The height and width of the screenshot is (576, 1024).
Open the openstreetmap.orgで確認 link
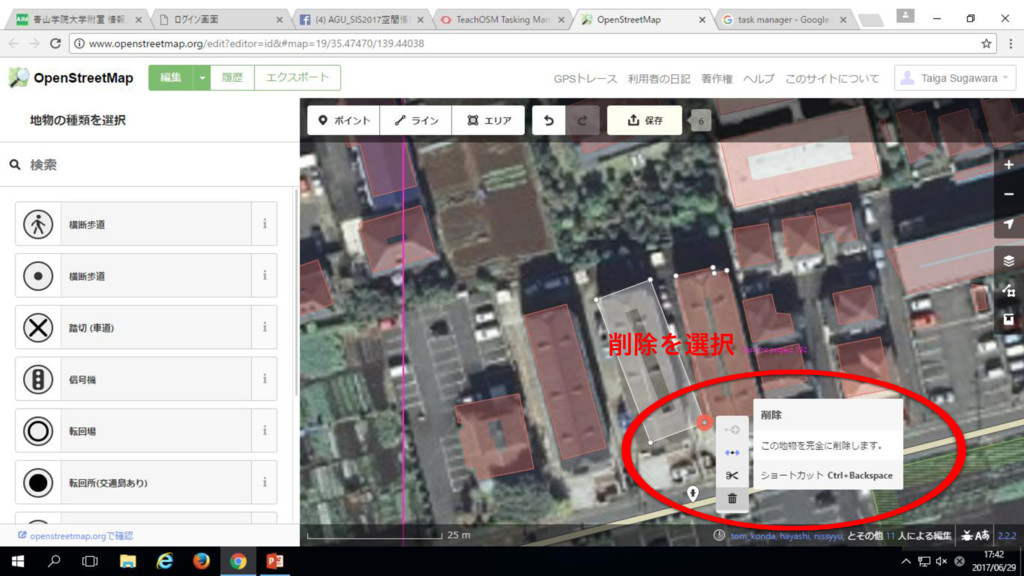pyautogui.click(x=80, y=536)
